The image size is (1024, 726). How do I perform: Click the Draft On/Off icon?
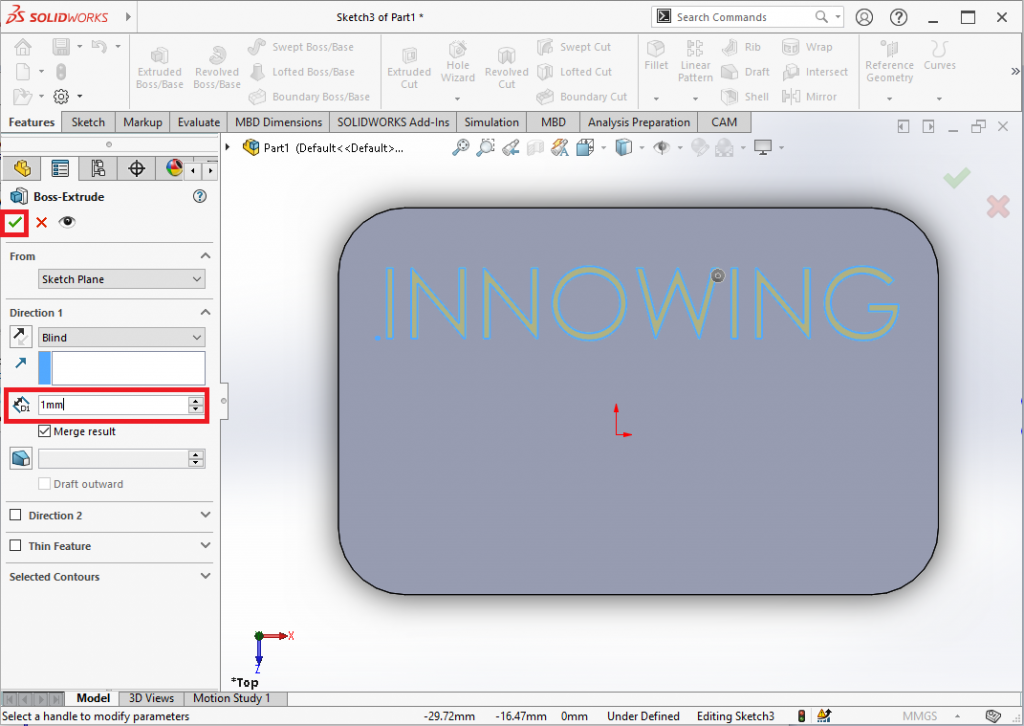21,458
